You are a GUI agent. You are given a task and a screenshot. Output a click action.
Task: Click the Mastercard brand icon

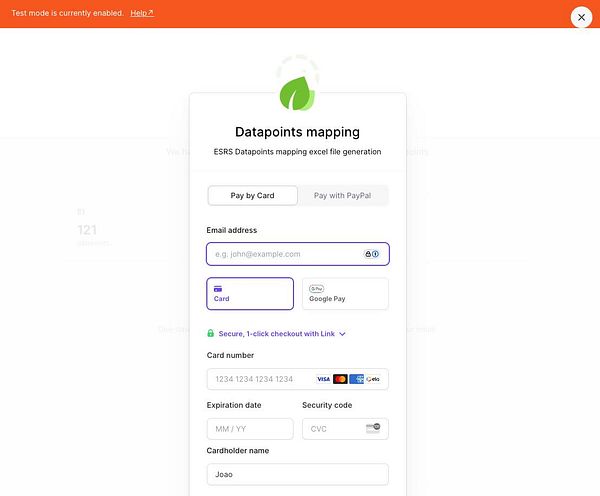point(340,379)
